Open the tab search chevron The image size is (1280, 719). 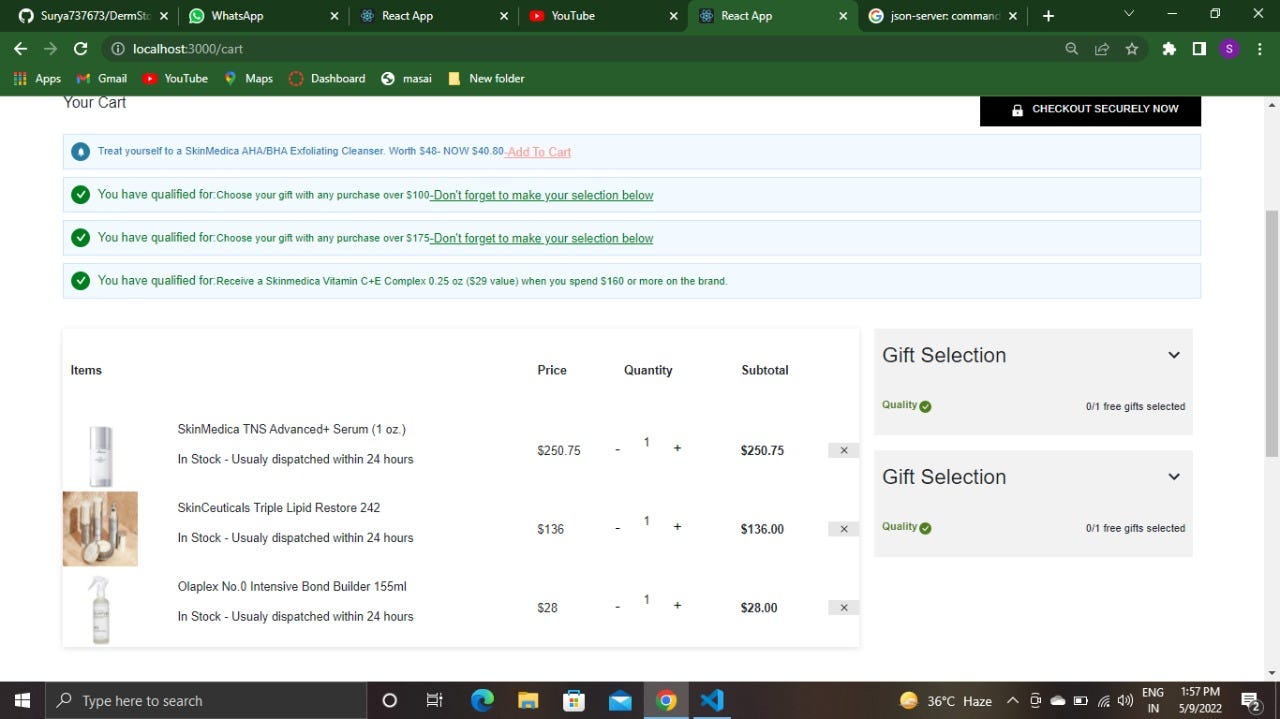[x=1129, y=14]
